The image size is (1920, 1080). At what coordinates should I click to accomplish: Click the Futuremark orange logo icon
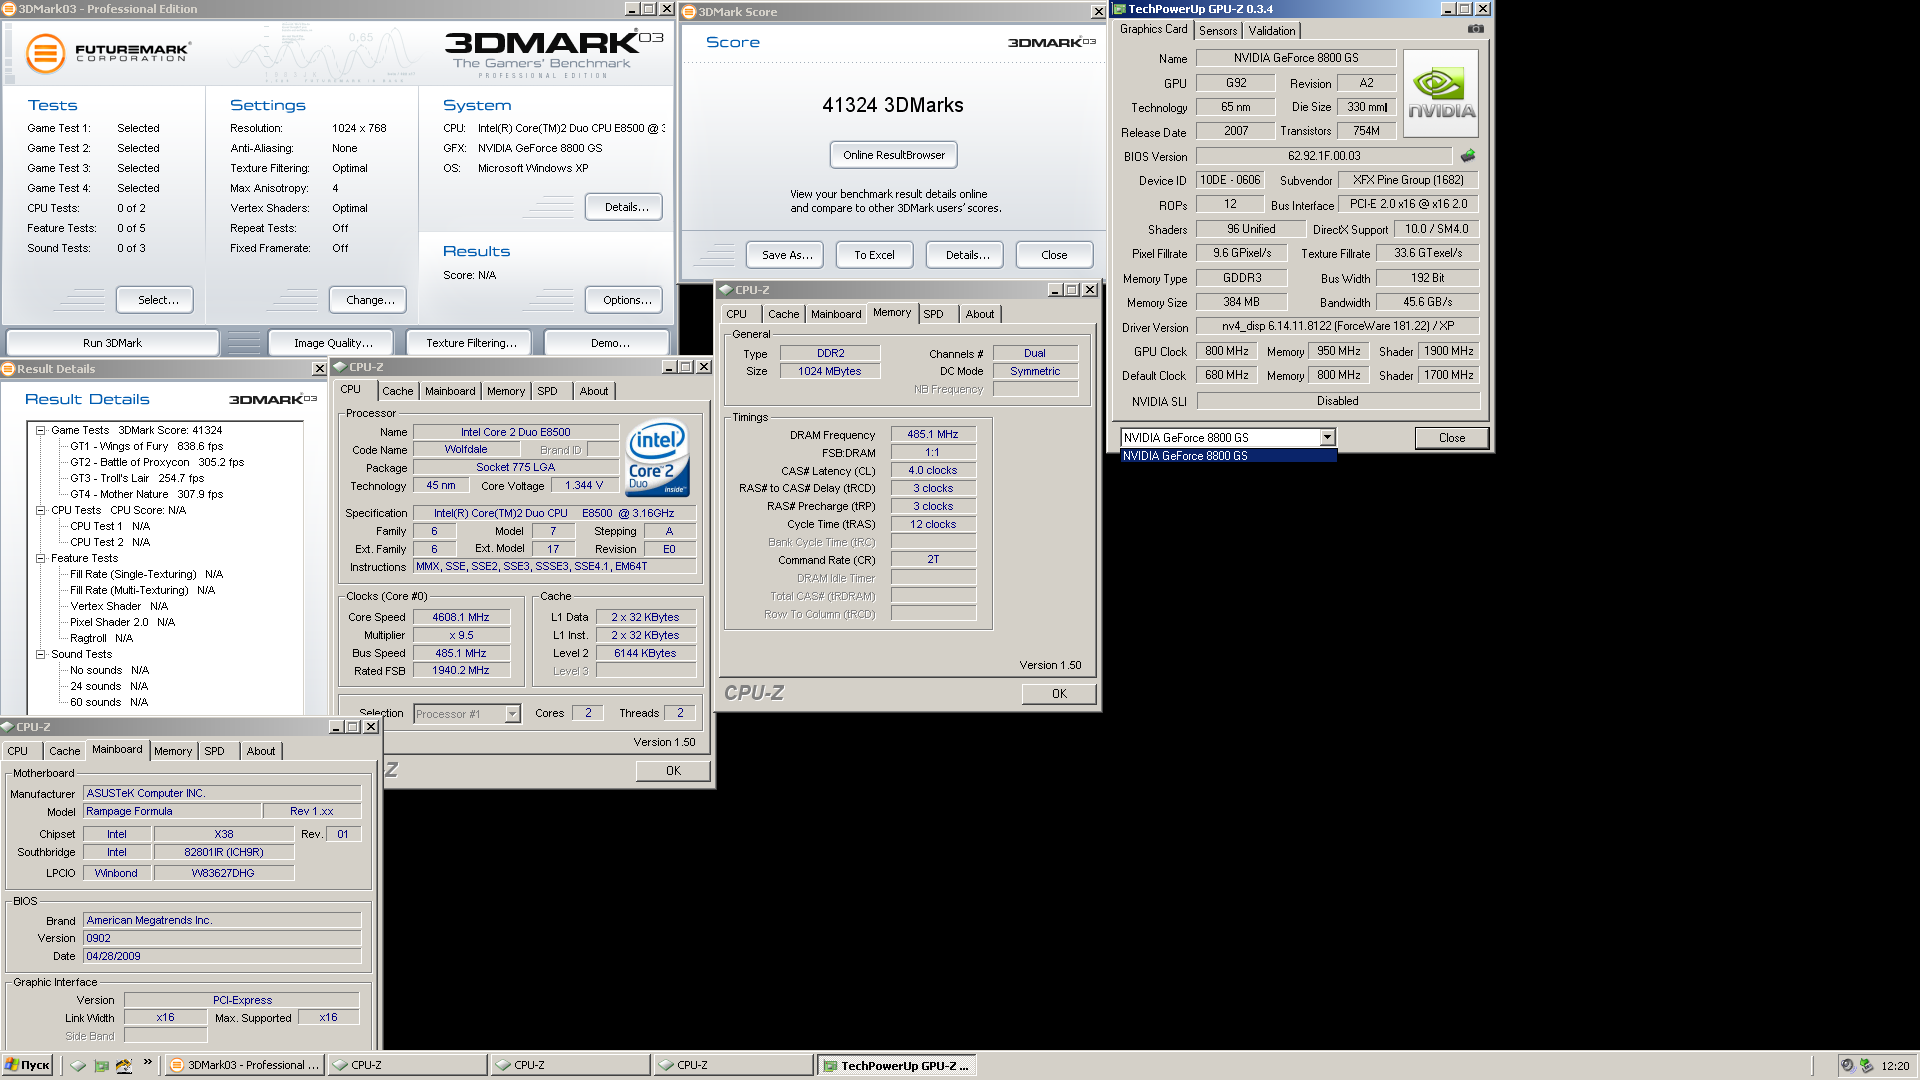coord(45,53)
